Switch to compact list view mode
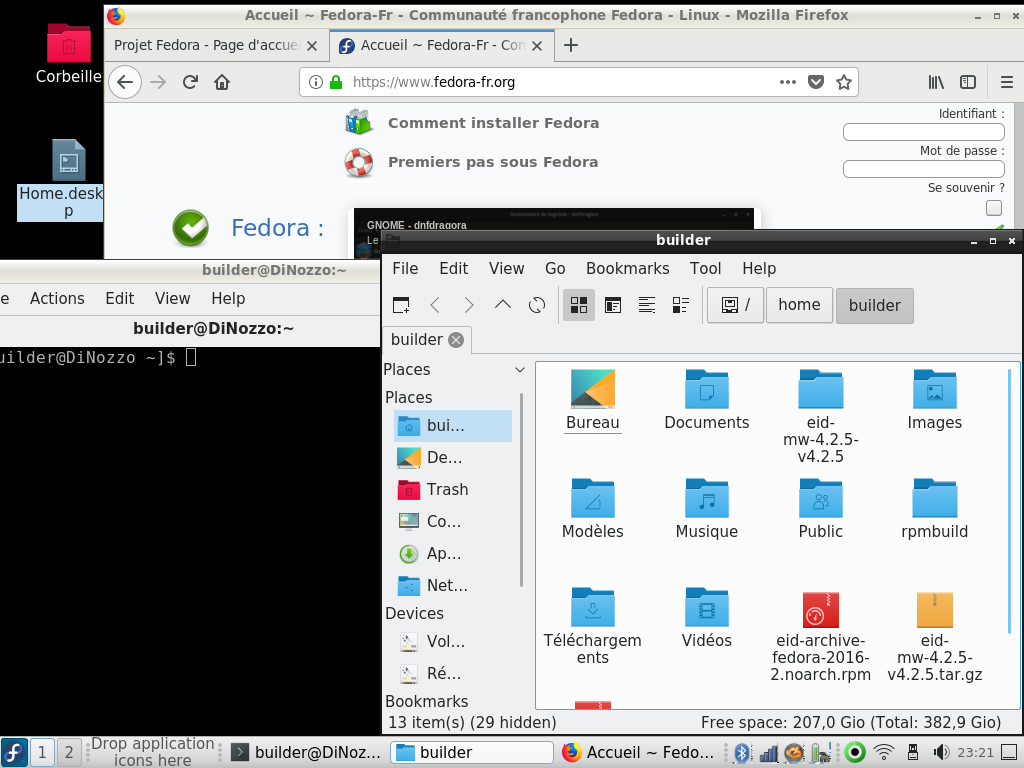The image size is (1024, 768). [x=647, y=305]
